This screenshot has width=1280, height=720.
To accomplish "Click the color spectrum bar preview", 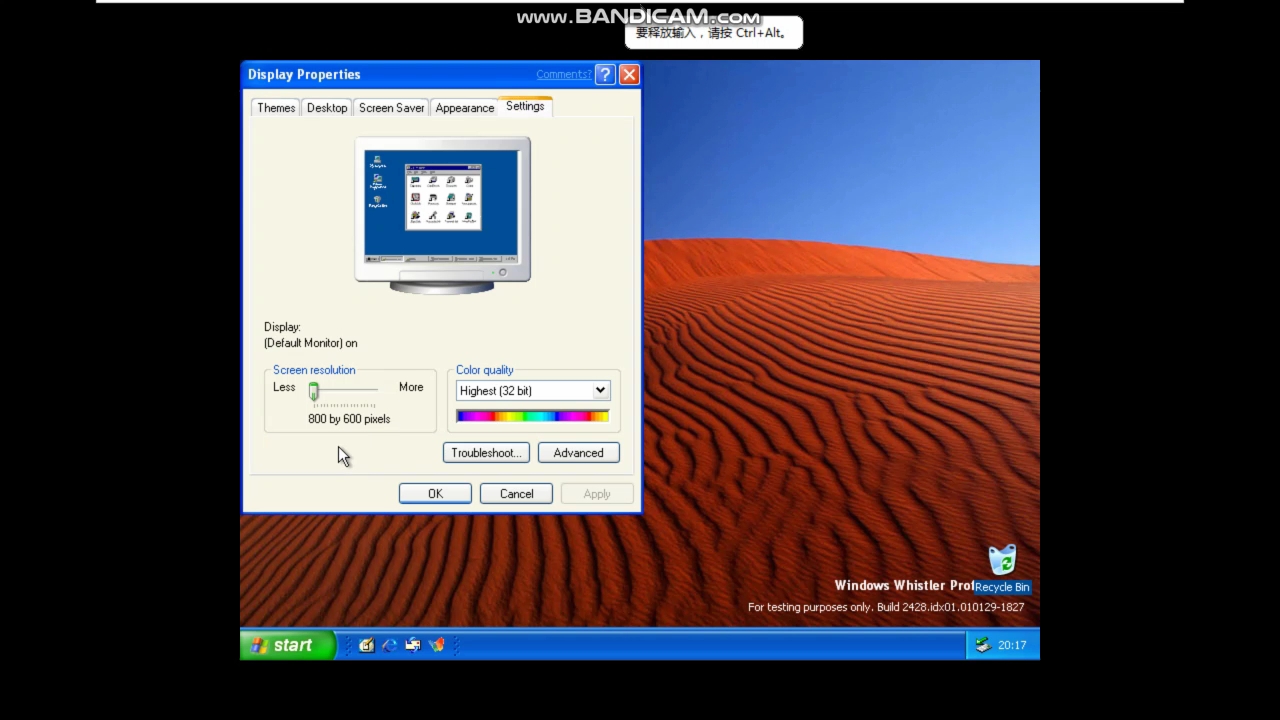I will (x=532, y=416).
